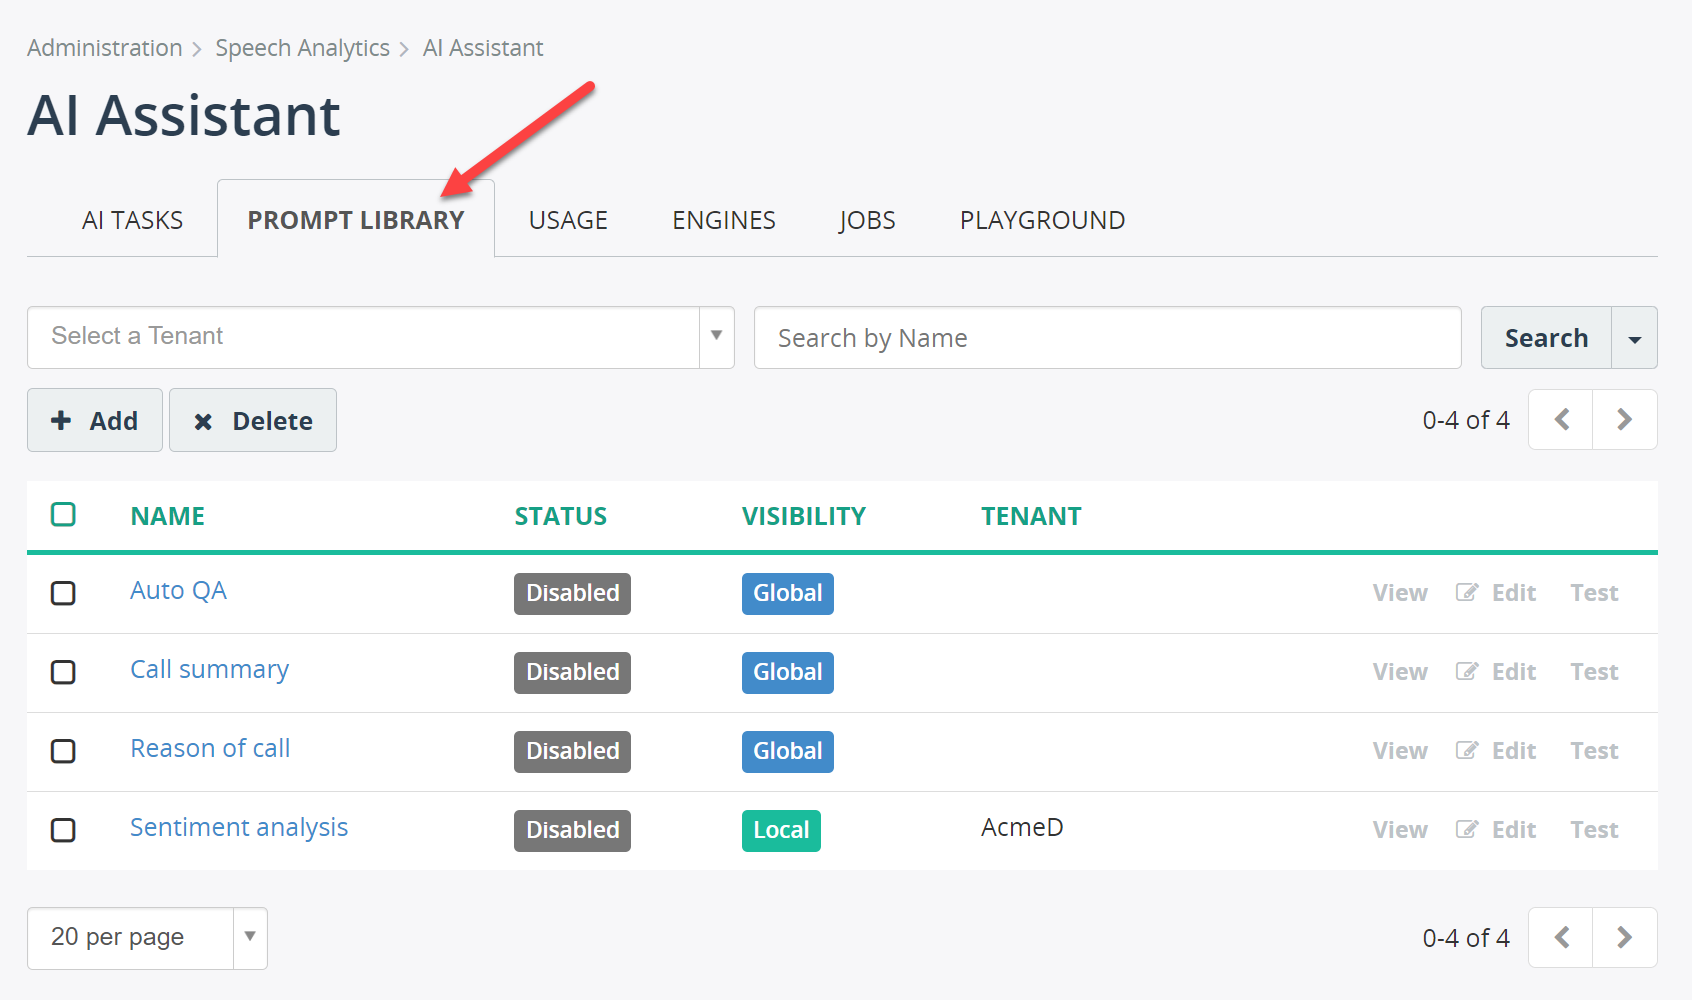The height and width of the screenshot is (1000, 1692).
Task: Open the Usage tab
Action: point(568,220)
